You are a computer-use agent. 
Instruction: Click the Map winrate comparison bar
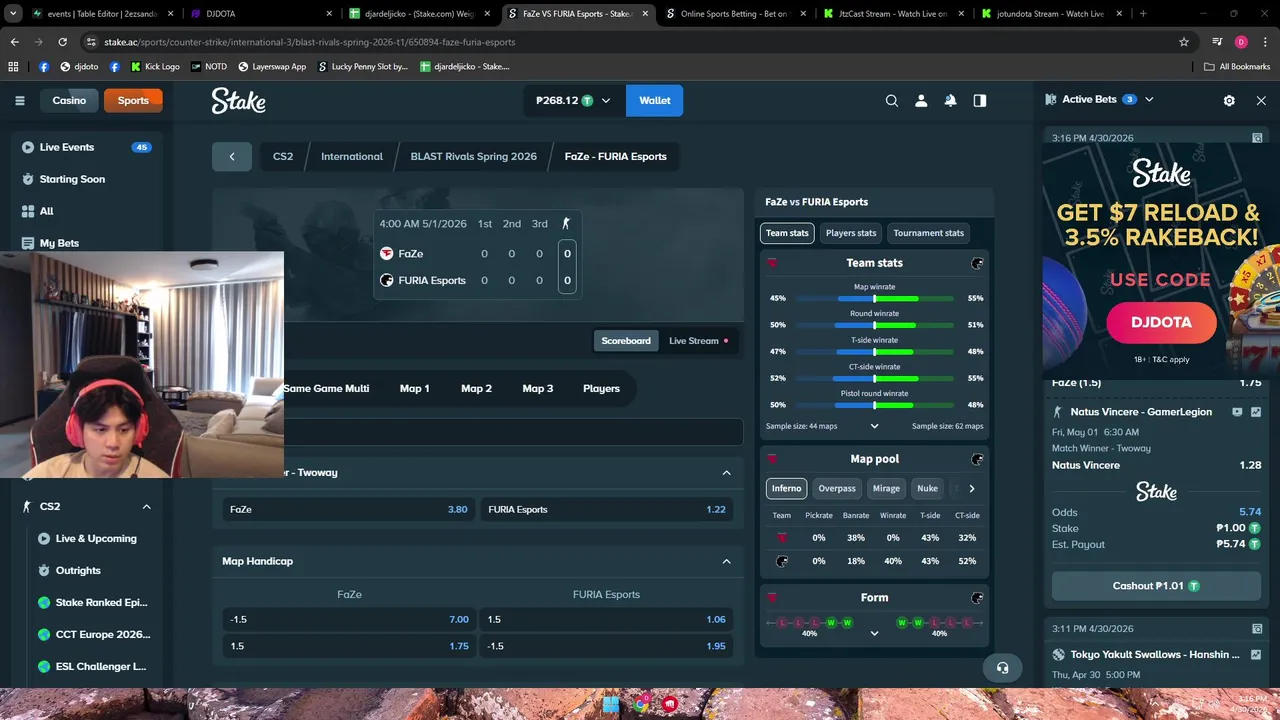pyautogui.click(x=874, y=298)
